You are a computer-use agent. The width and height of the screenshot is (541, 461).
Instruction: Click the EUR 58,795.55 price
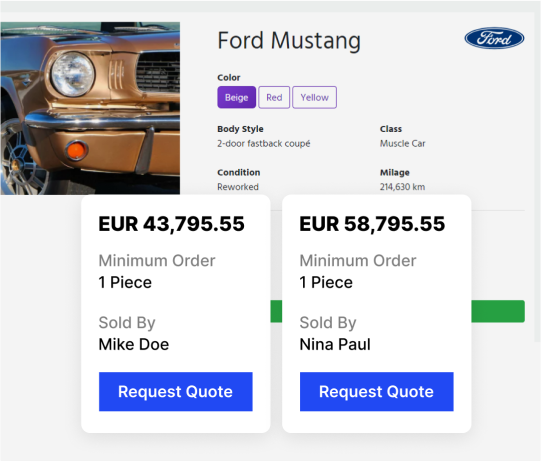point(372,224)
